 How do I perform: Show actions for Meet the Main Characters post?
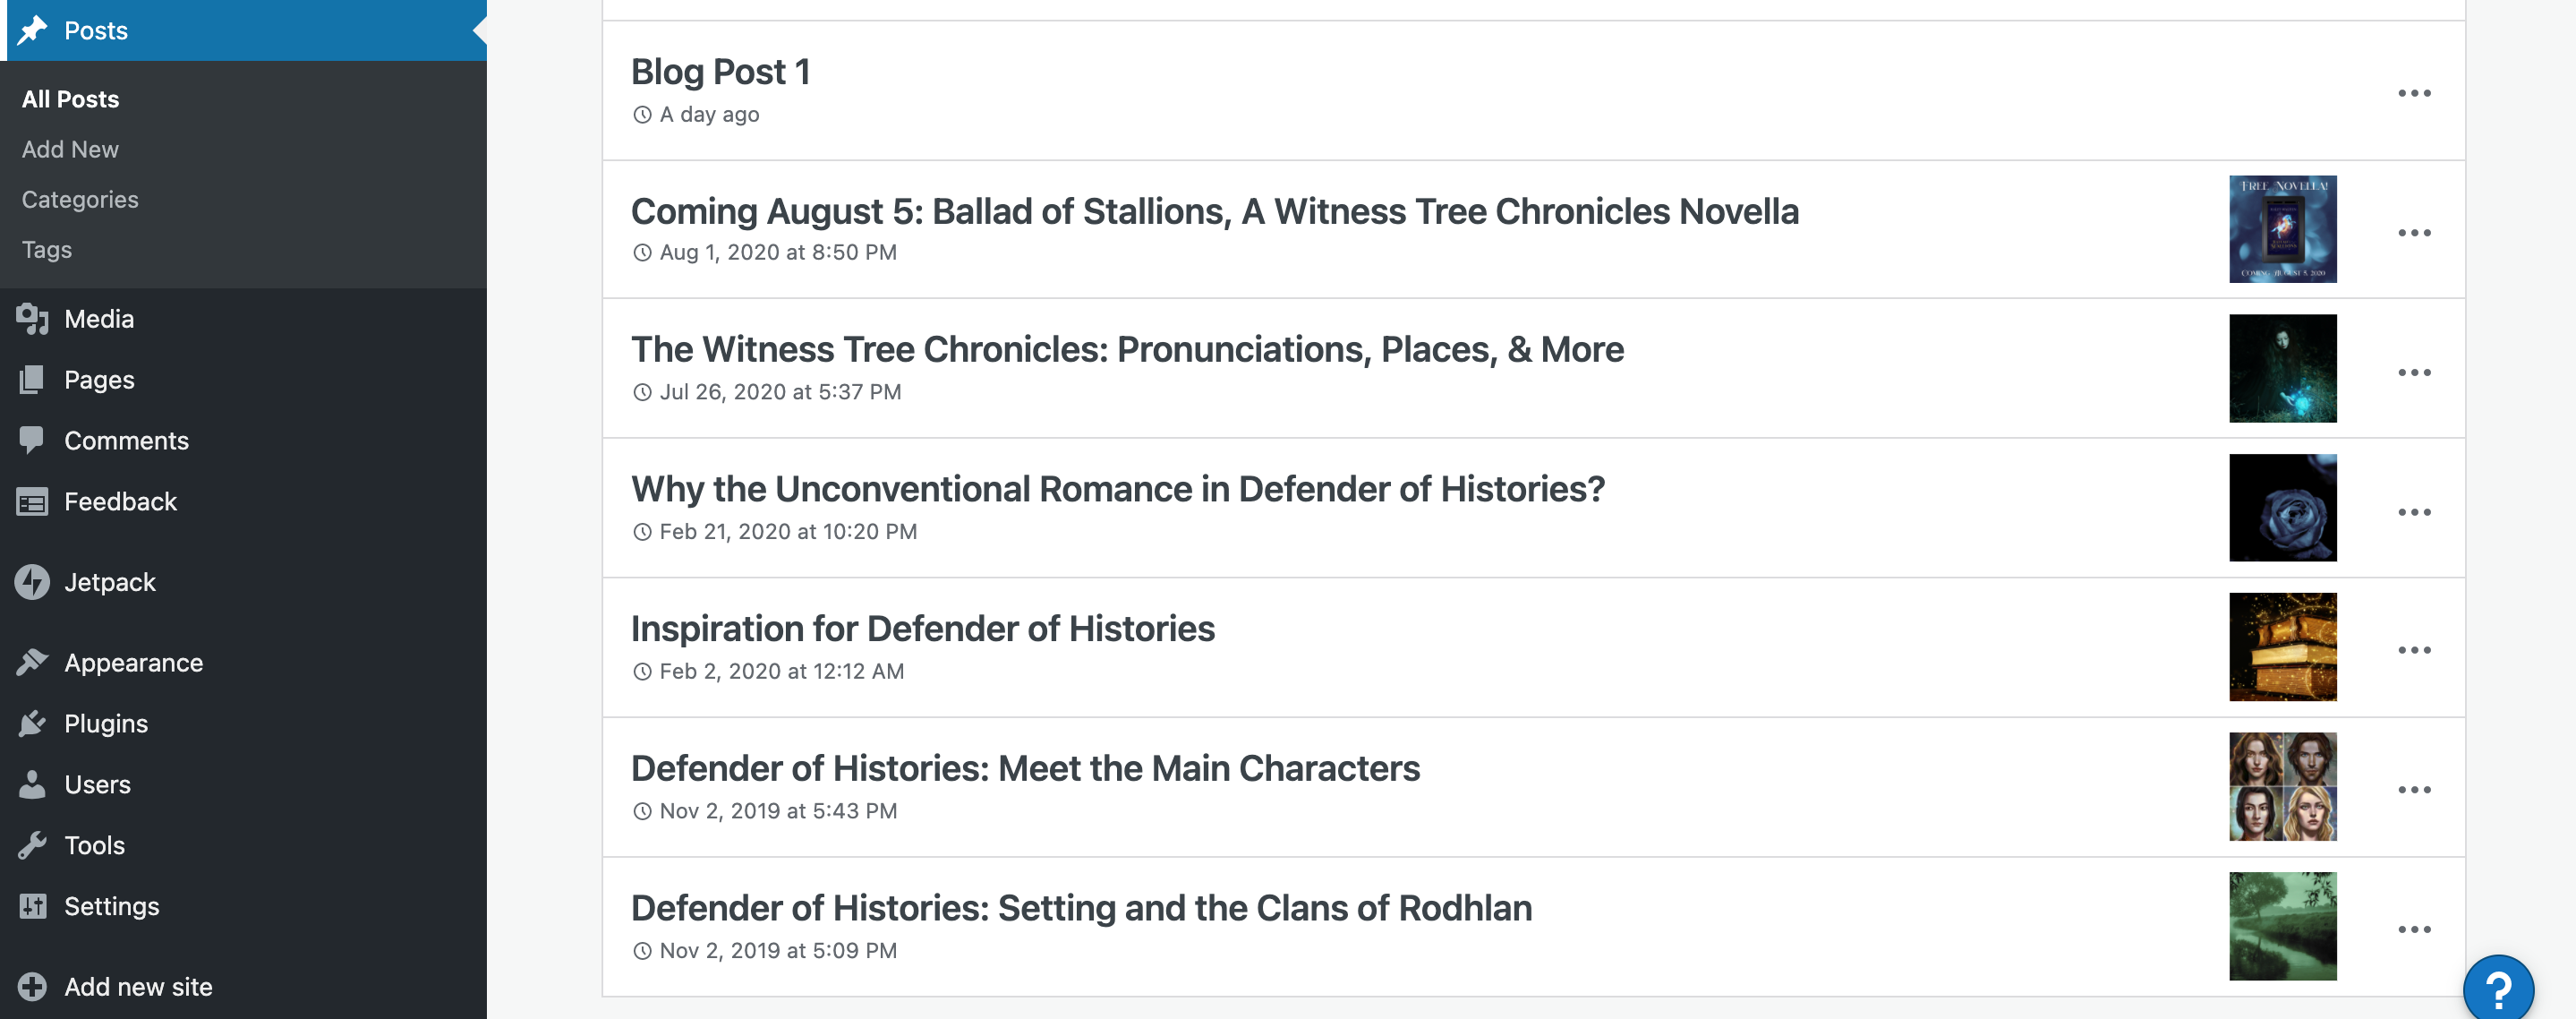point(2413,790)
